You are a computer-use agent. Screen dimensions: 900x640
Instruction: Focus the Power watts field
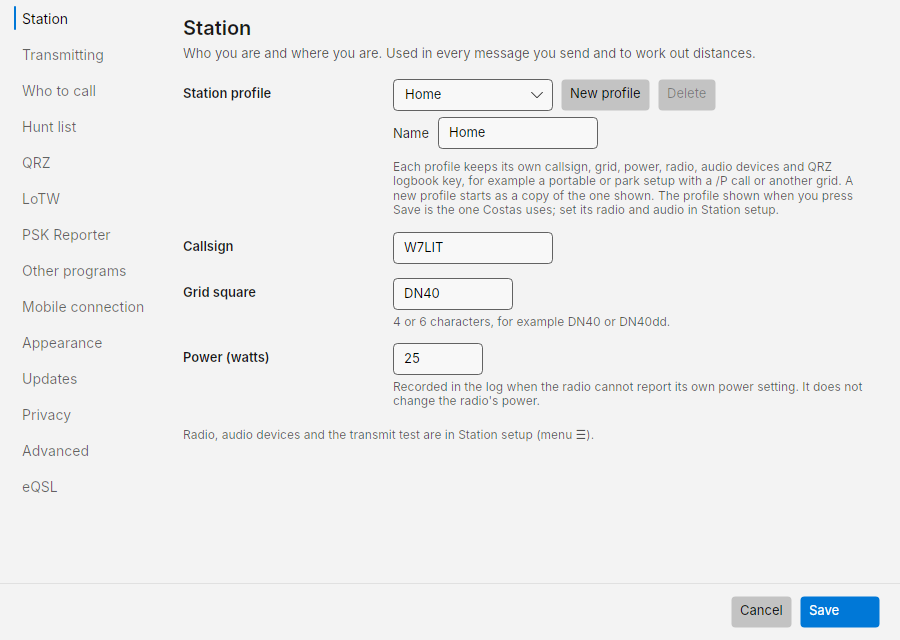point(437,359)
